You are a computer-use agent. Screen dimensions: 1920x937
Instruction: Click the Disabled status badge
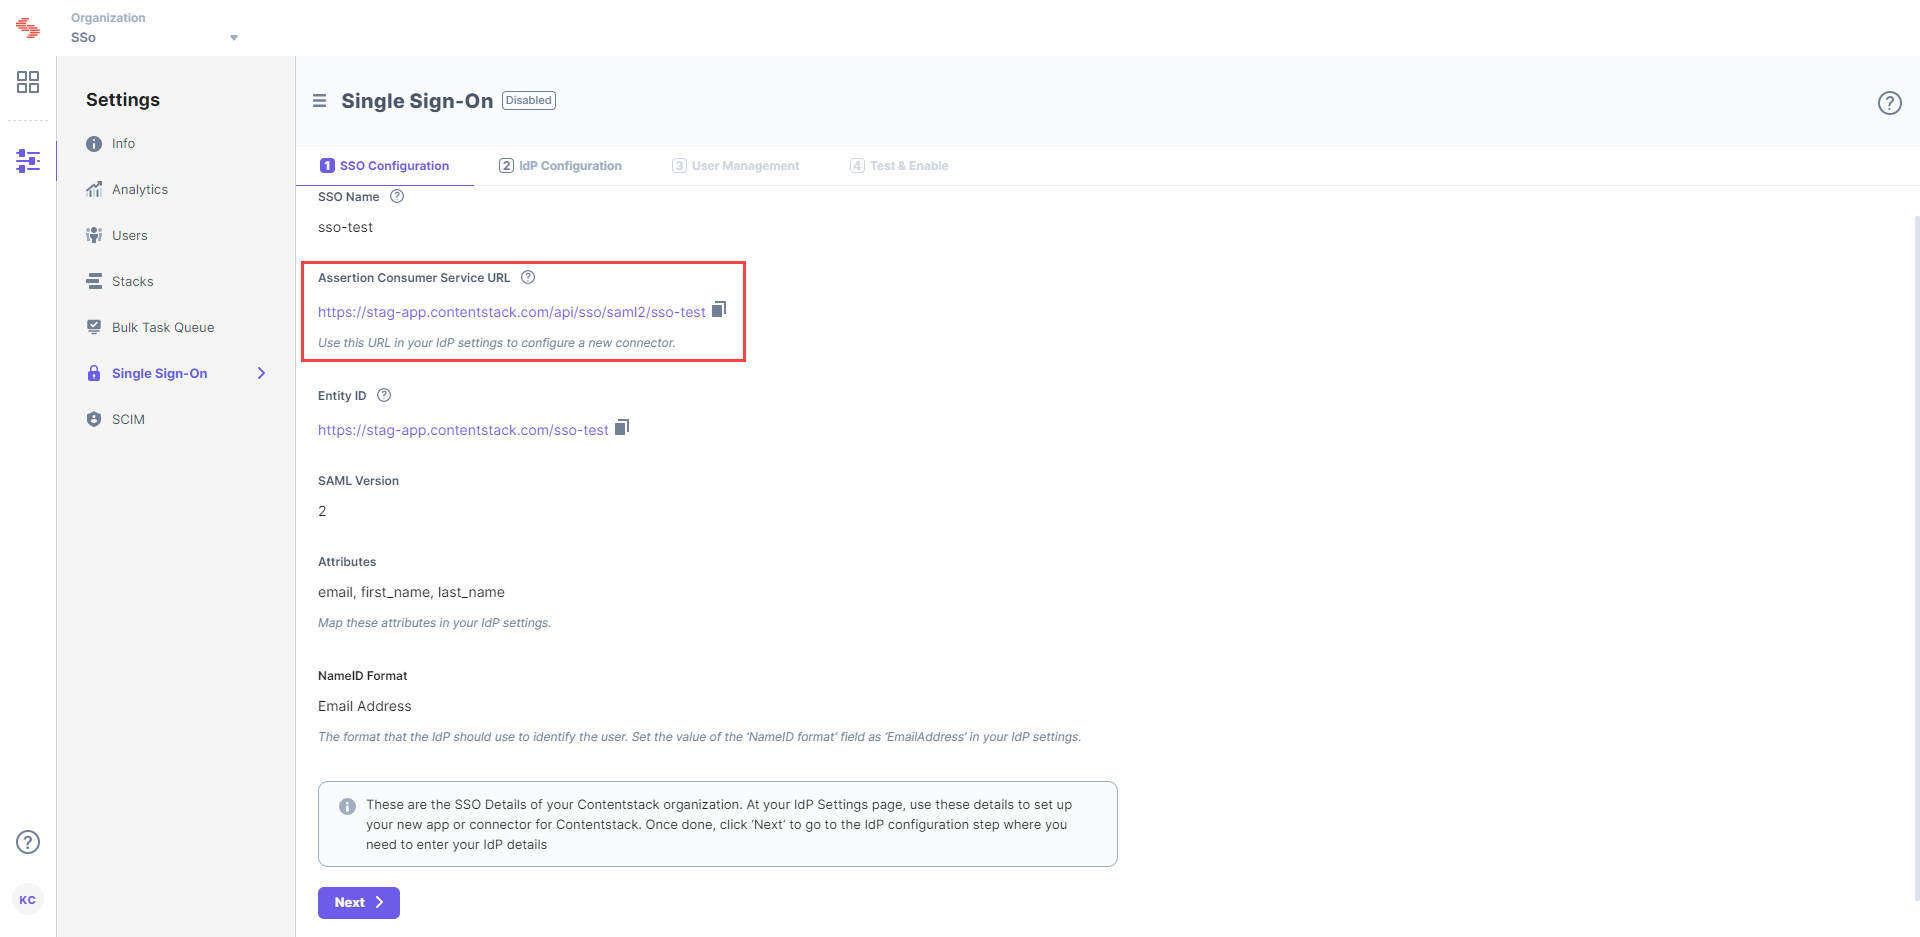(529, 100)
